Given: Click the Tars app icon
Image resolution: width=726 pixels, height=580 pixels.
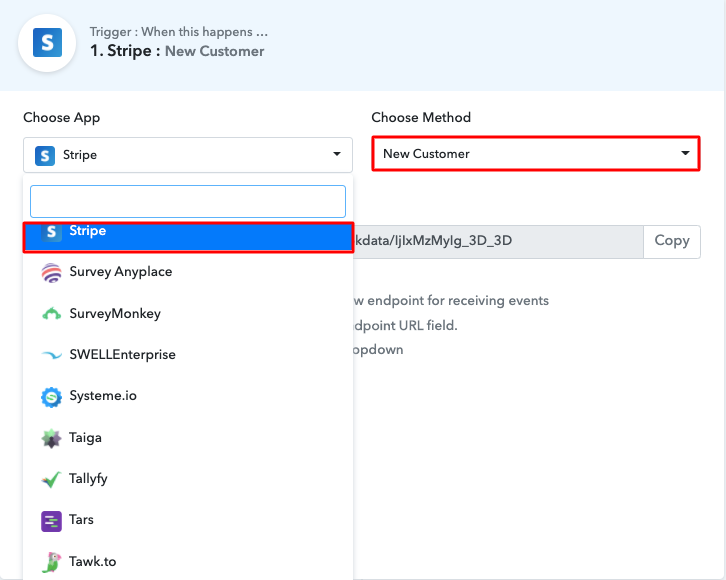Looking at the screenshot, I should pyautogui.click(x=51, y=521).
